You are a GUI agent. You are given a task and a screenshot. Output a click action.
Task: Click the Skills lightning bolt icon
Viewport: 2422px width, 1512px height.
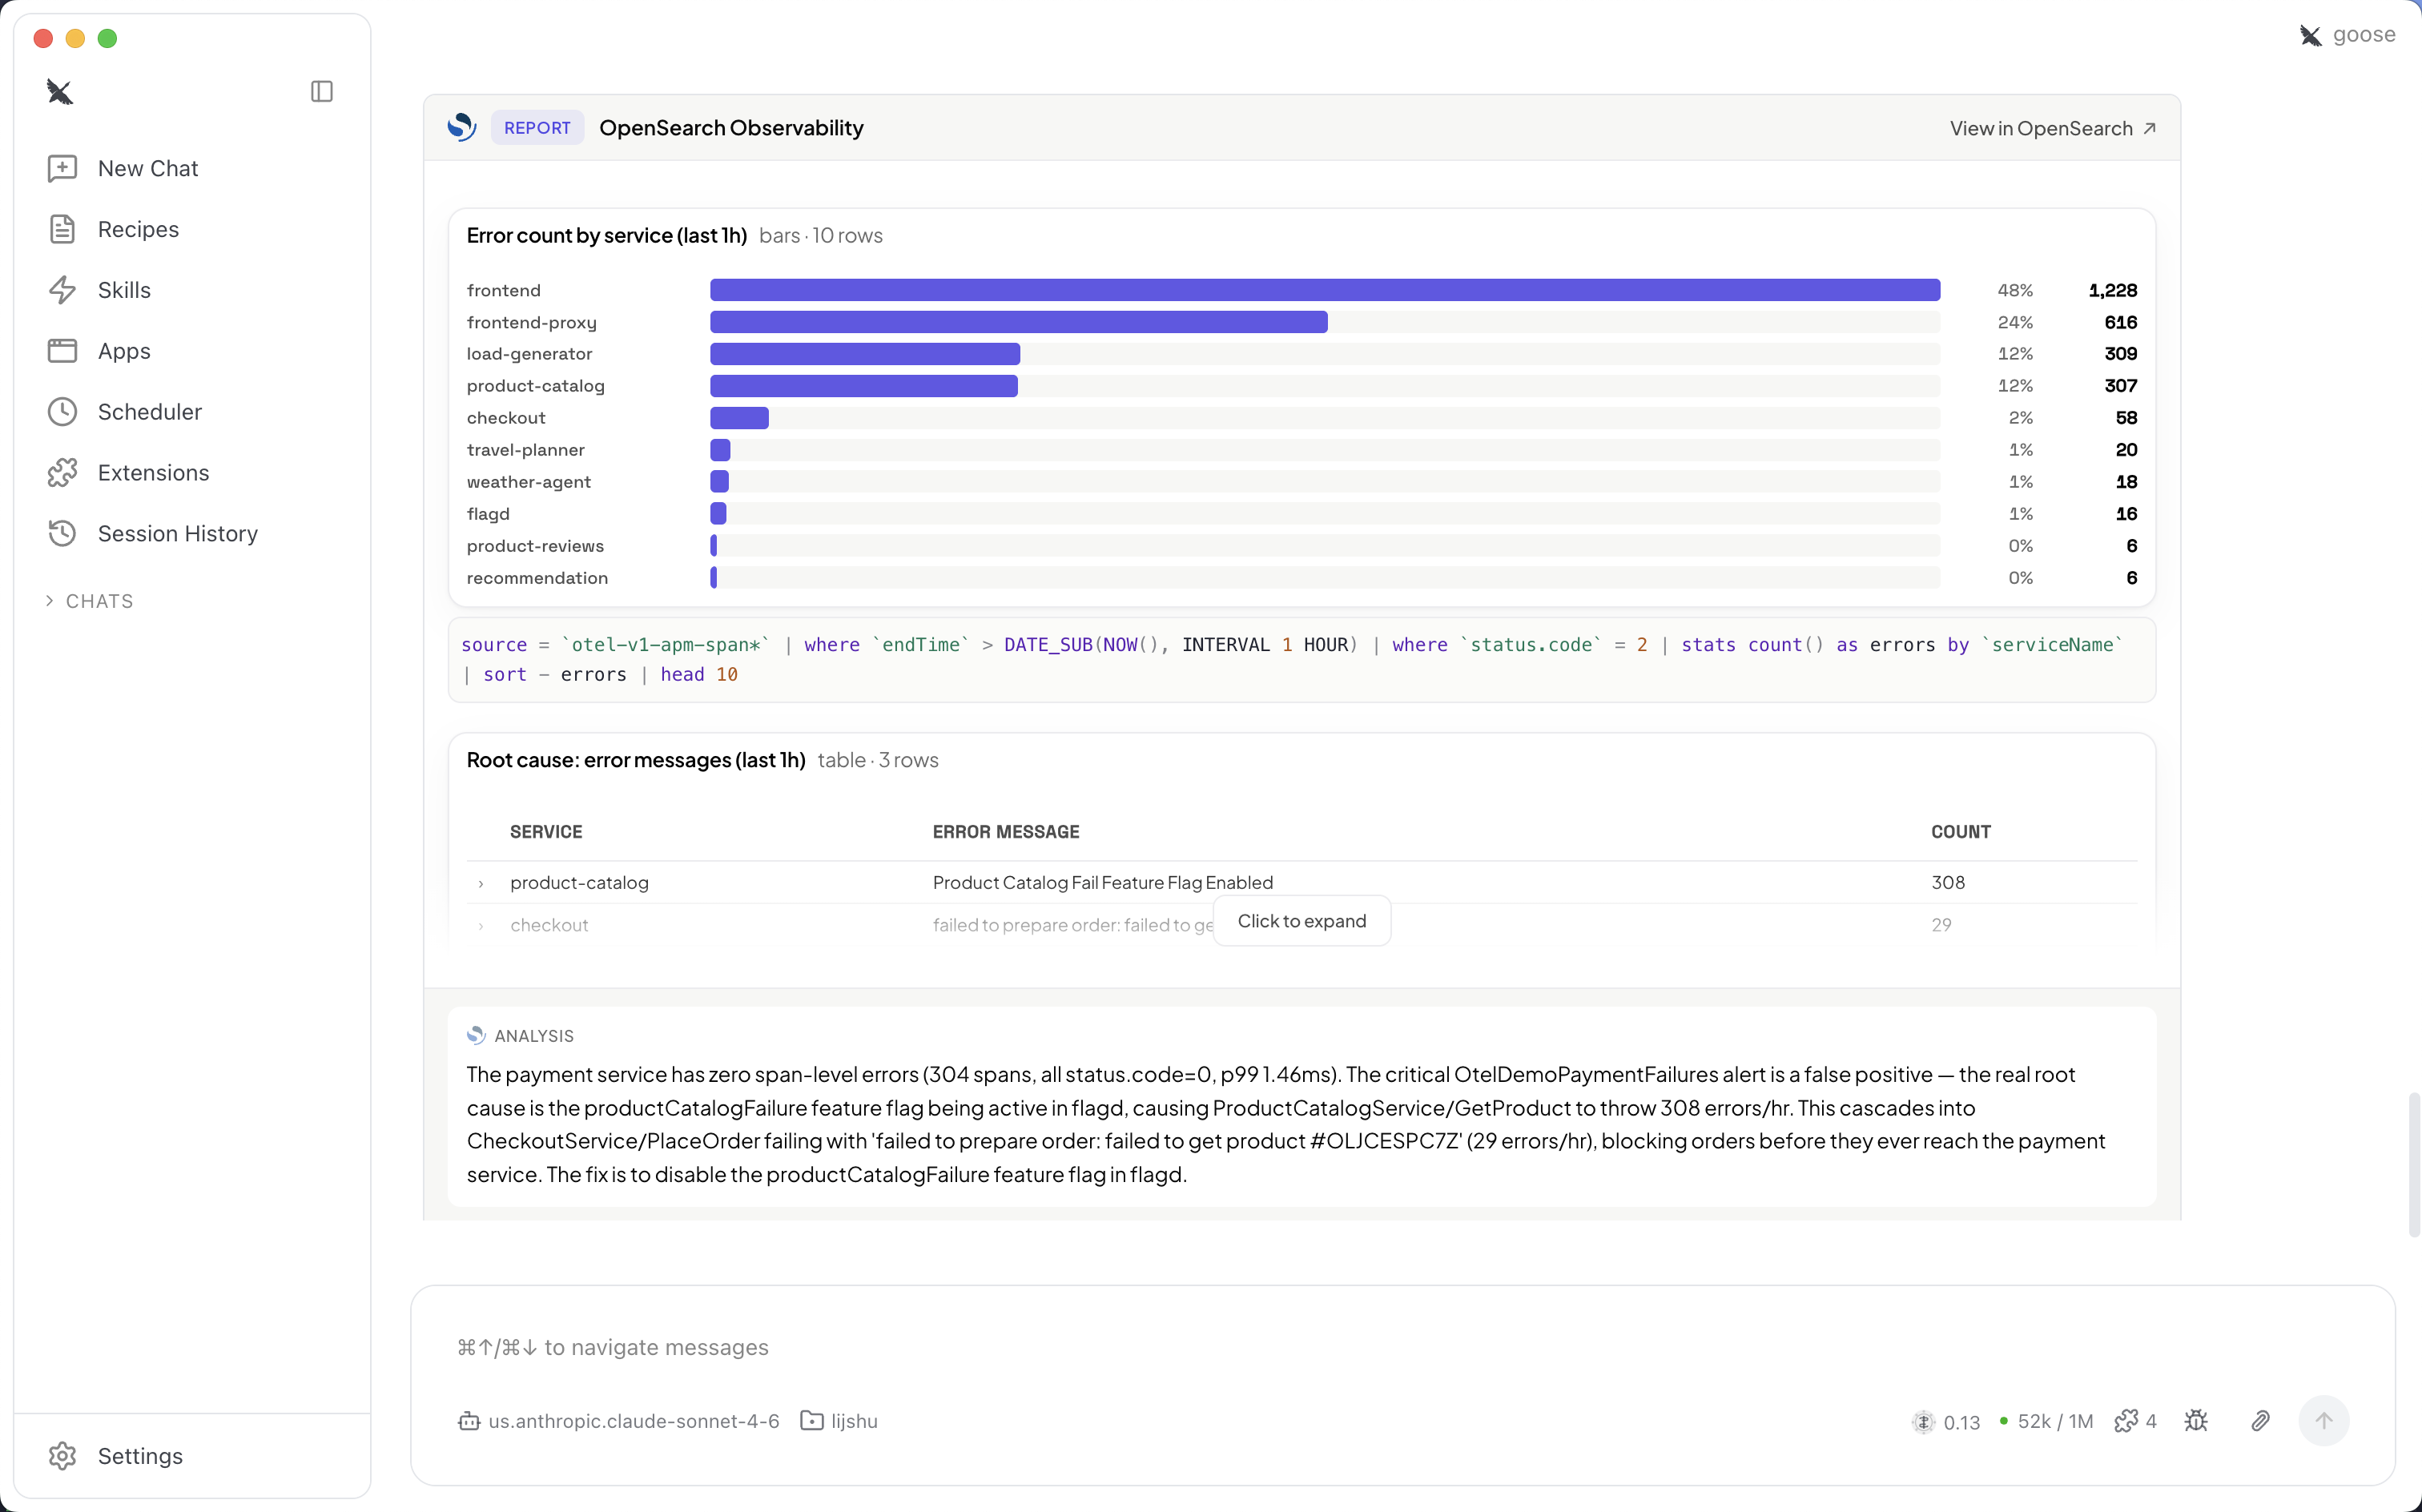pyautogui.click(x=62, y=290)
